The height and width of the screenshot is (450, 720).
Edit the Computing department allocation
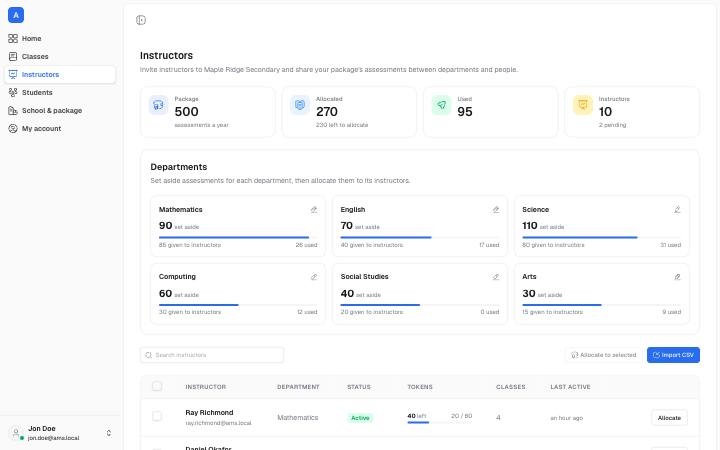click(314, 277)
